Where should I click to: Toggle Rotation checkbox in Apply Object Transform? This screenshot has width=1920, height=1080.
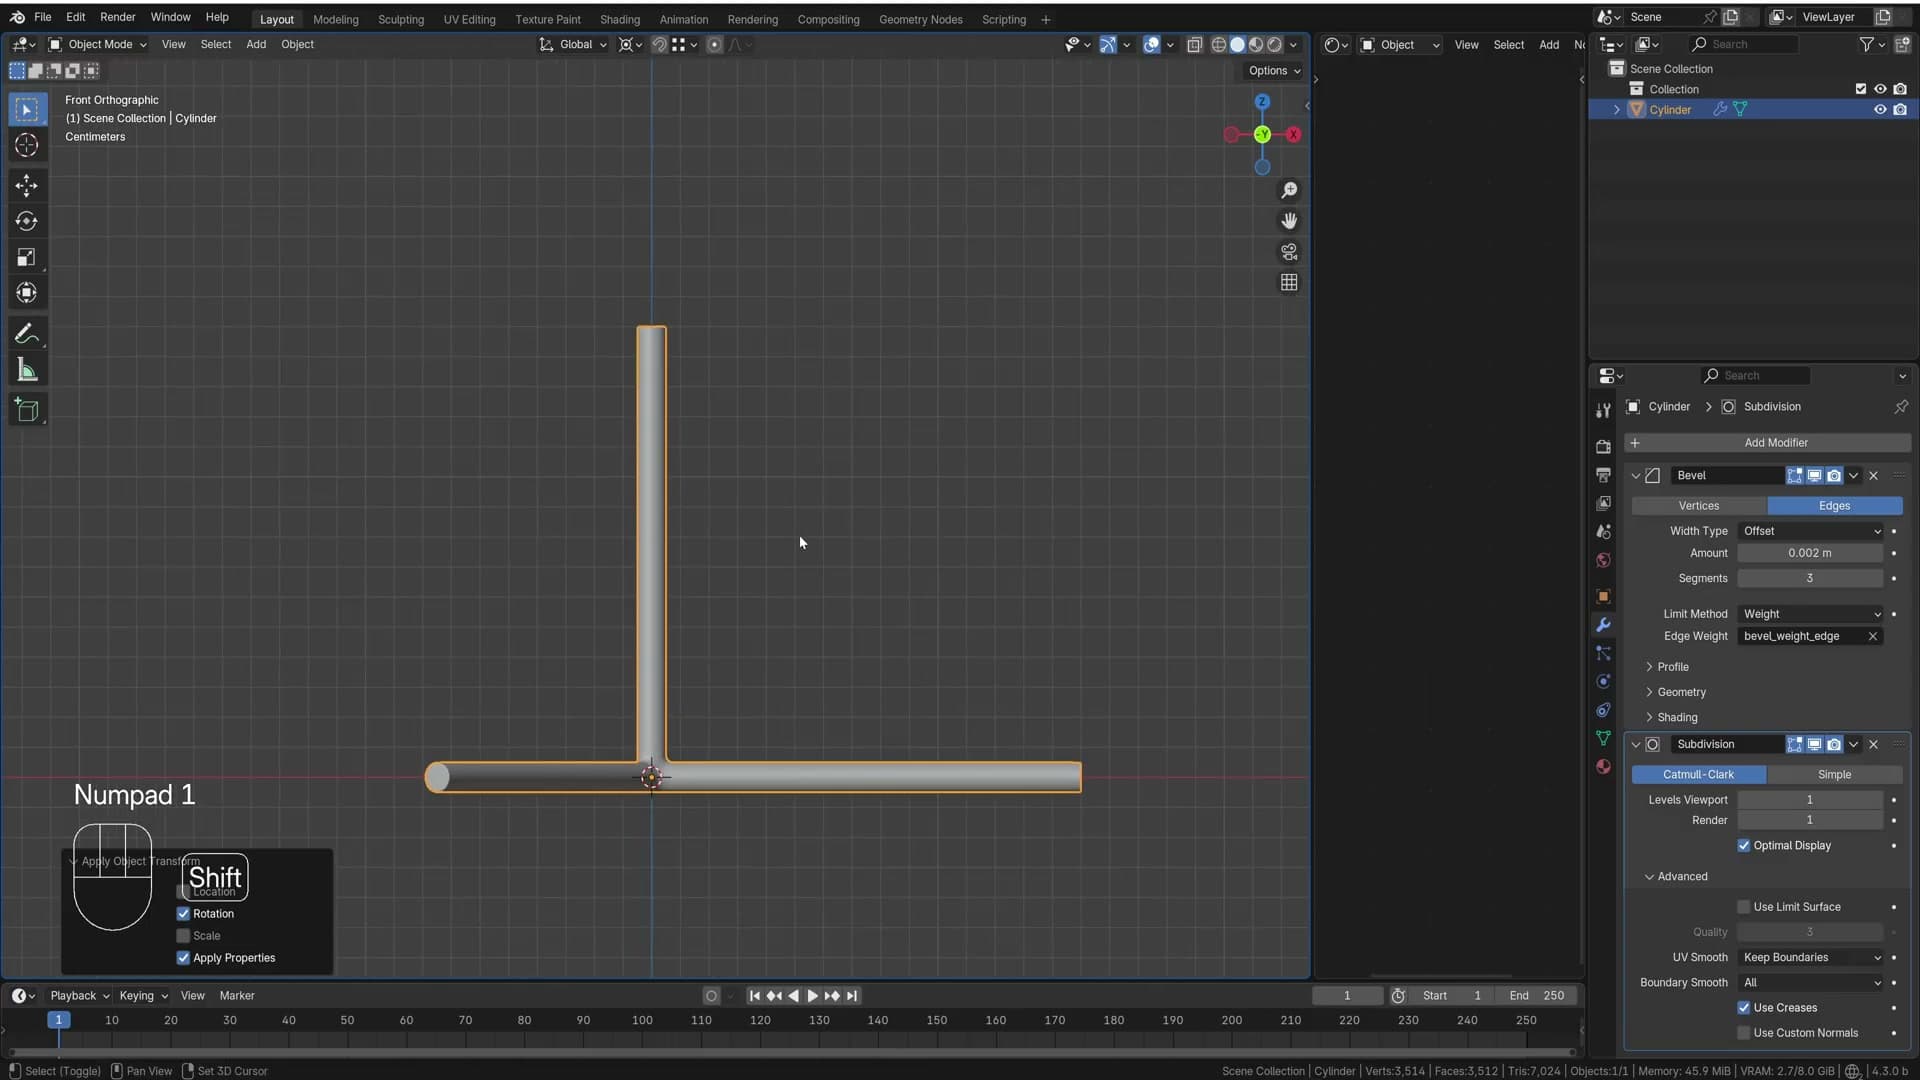183,914
